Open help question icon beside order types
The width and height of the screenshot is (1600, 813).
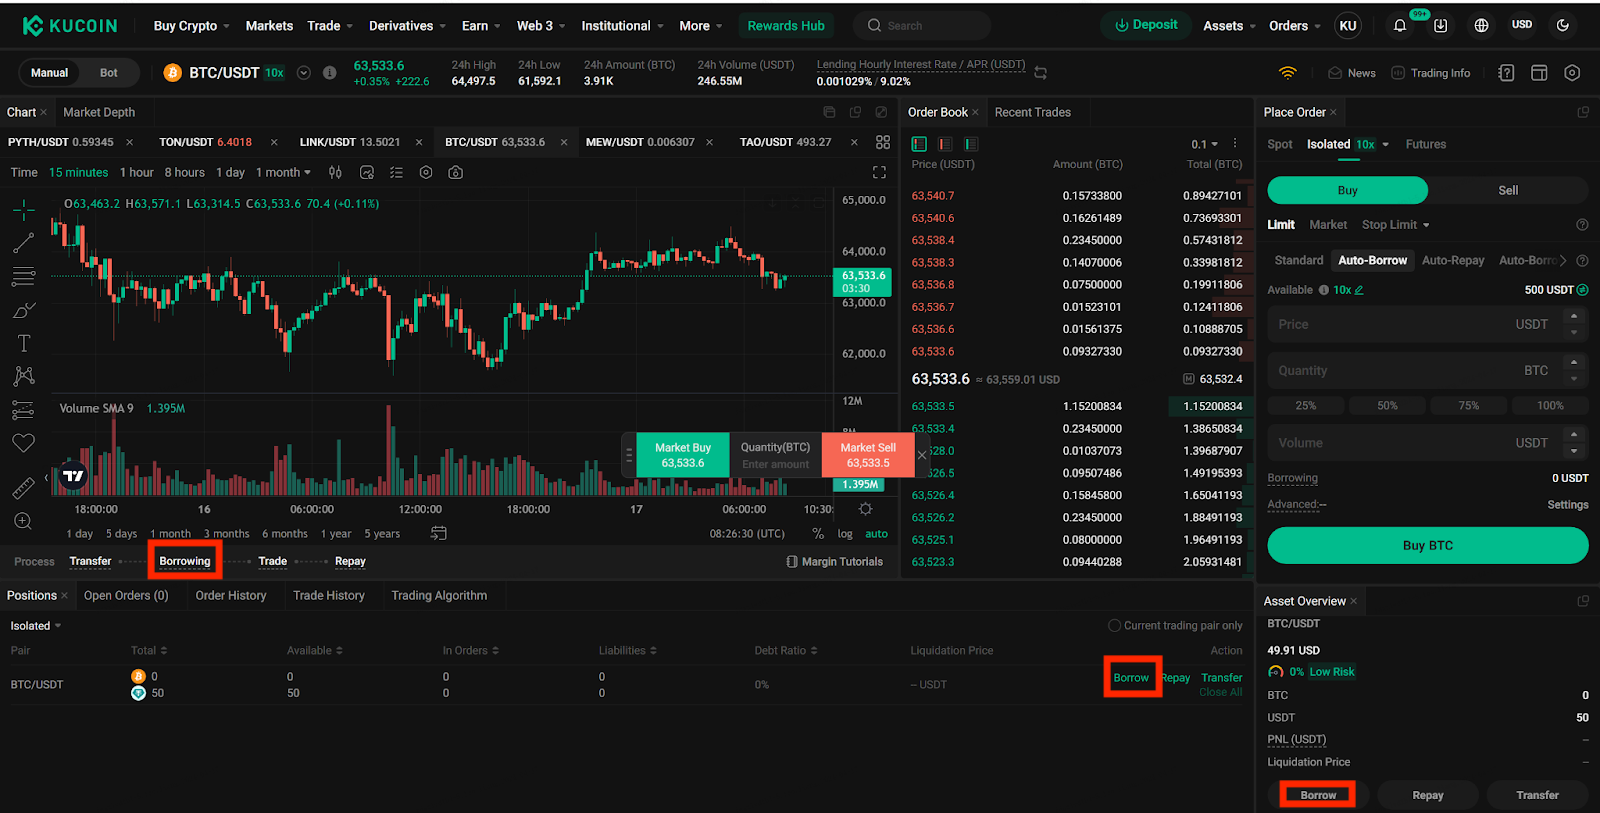[x=1582, y=225]
